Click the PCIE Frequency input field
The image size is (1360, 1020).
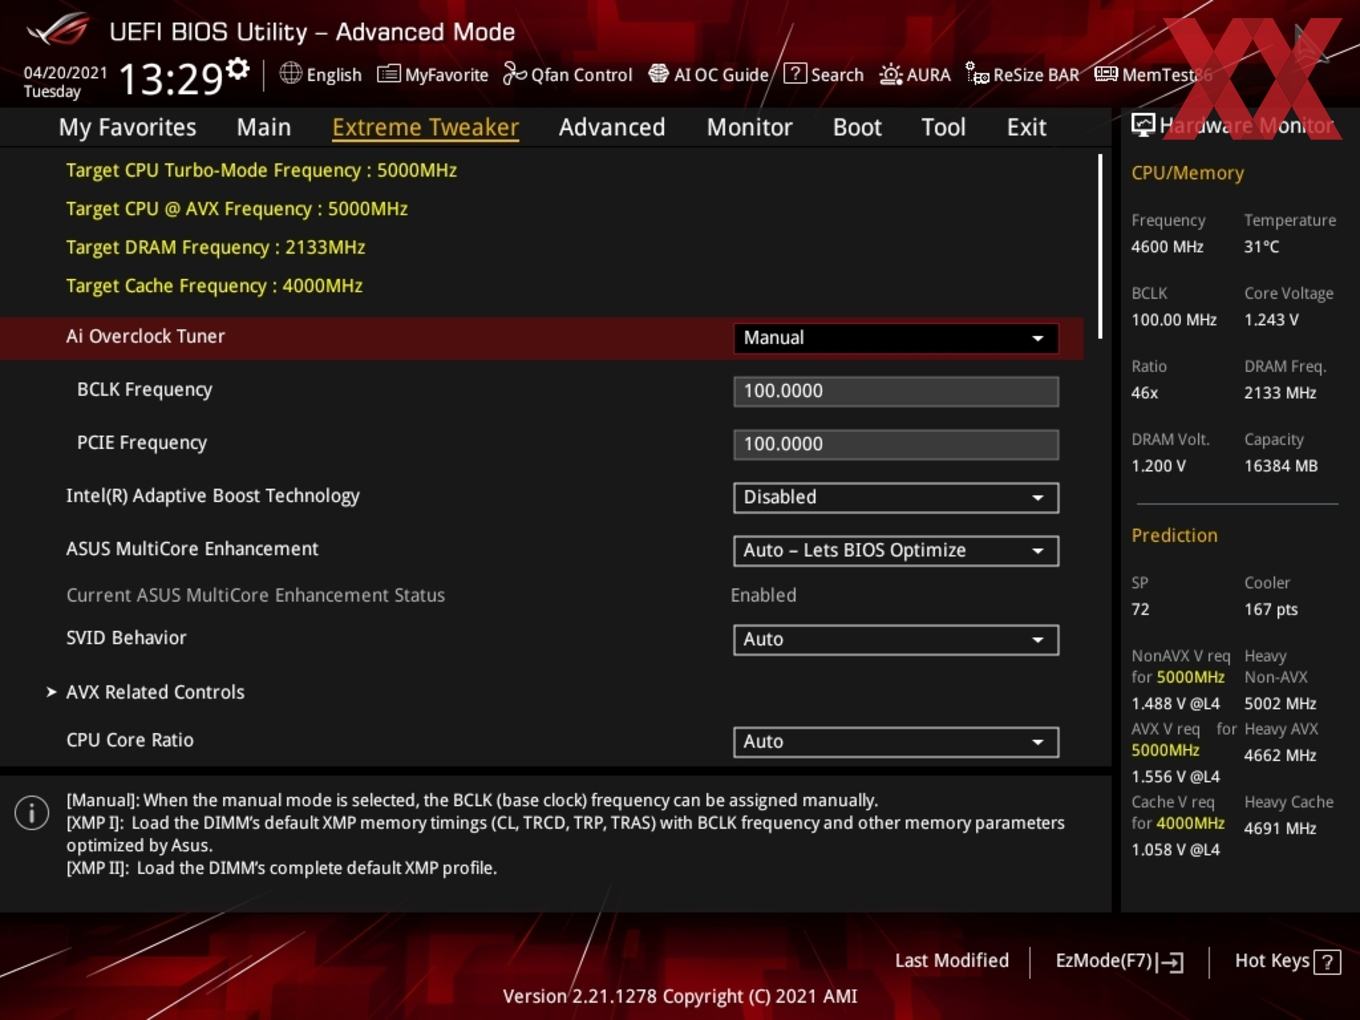click(x=896, y=444)
